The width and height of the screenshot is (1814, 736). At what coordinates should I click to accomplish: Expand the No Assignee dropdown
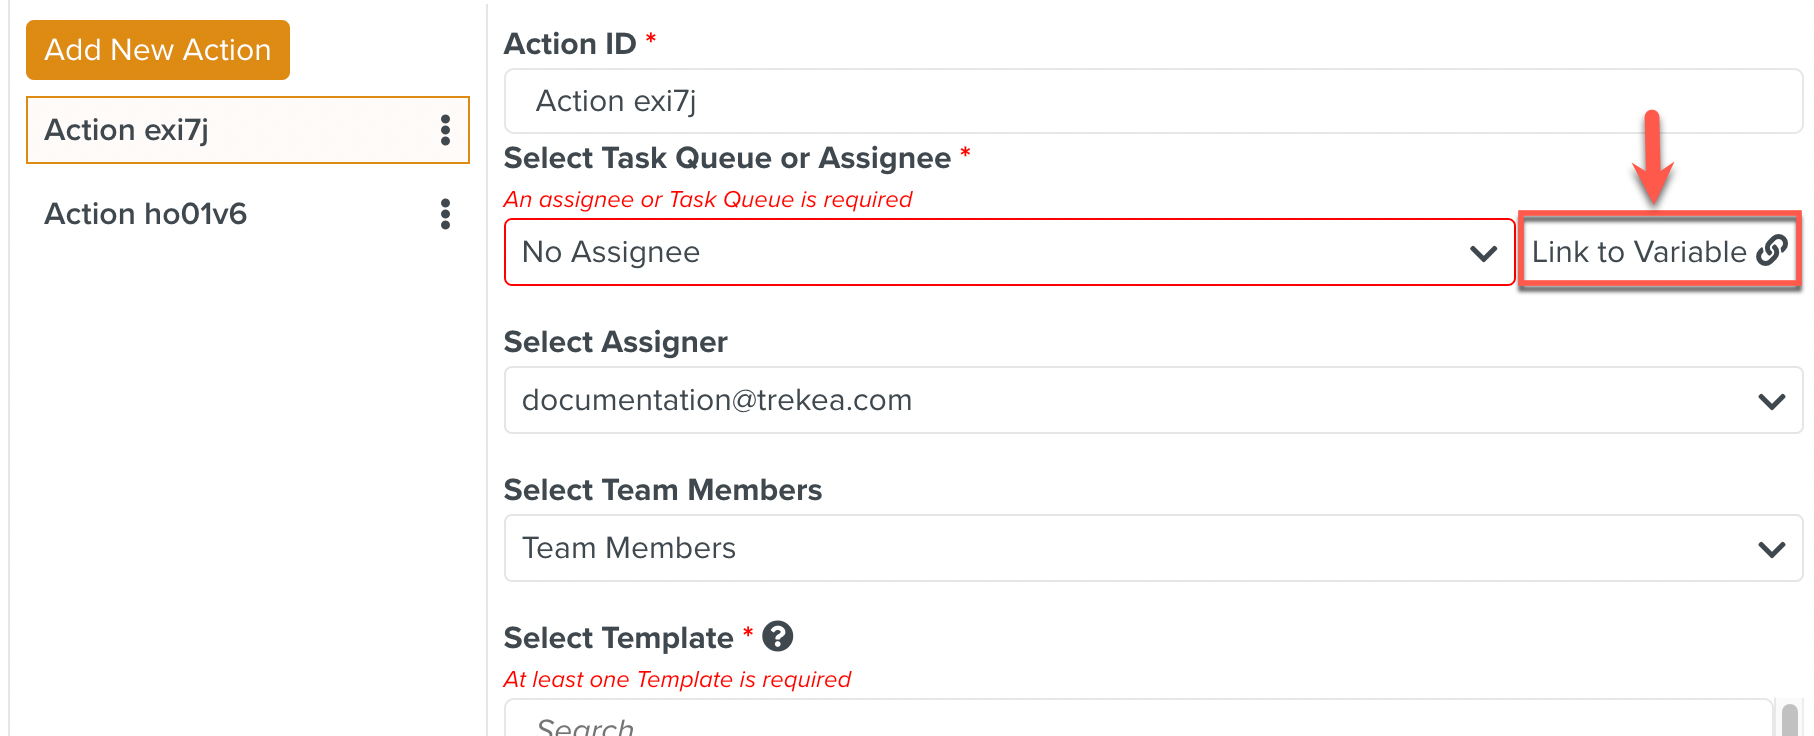[x=1010, y=252]
